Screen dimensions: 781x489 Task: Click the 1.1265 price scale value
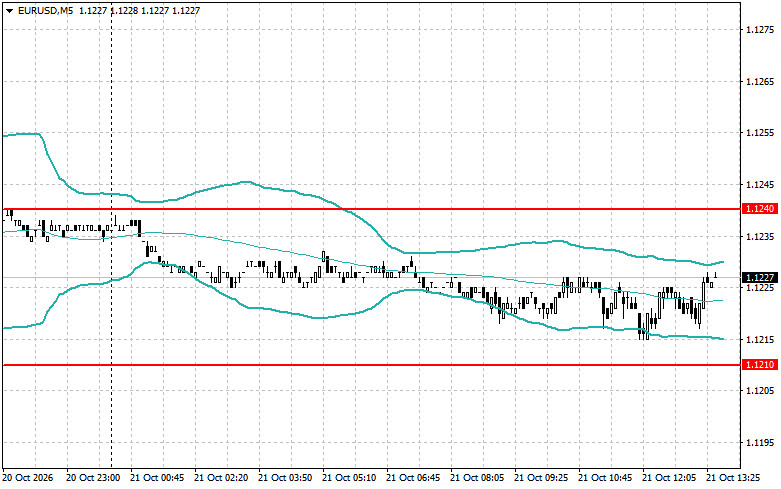point(760,82)
